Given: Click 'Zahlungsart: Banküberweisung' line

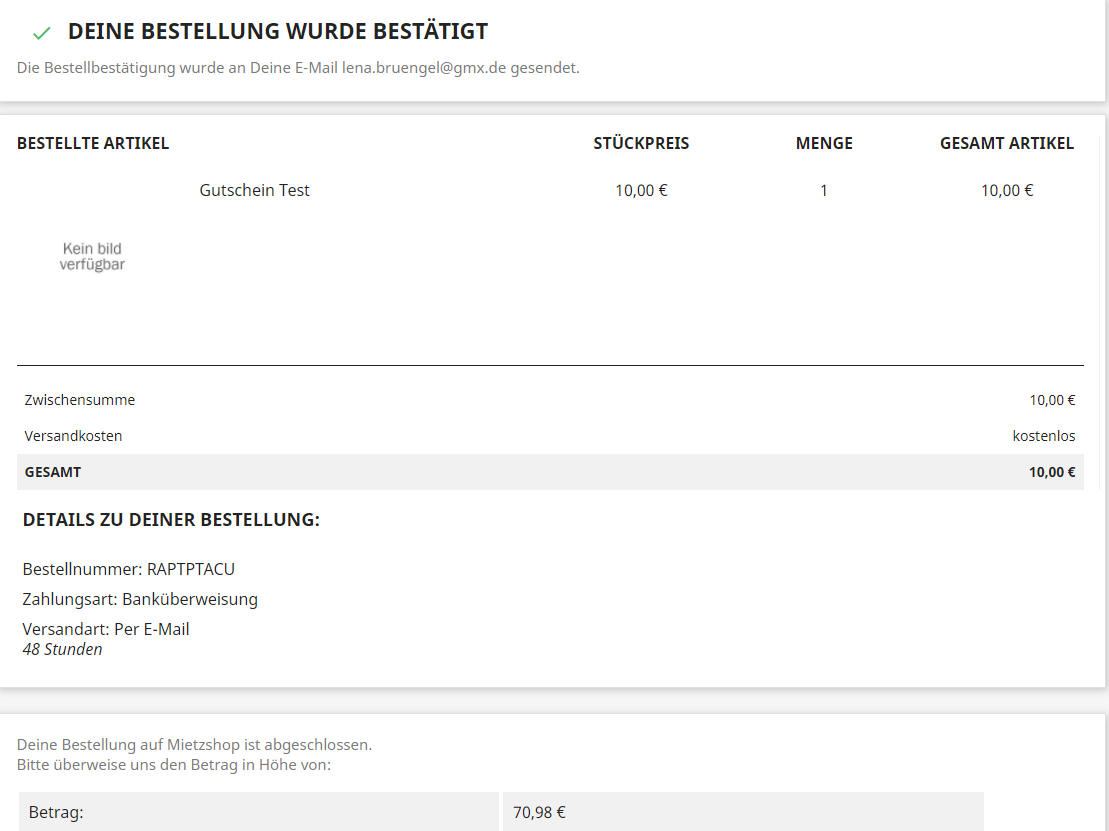Looking at the screenshot, I should 140,600.
